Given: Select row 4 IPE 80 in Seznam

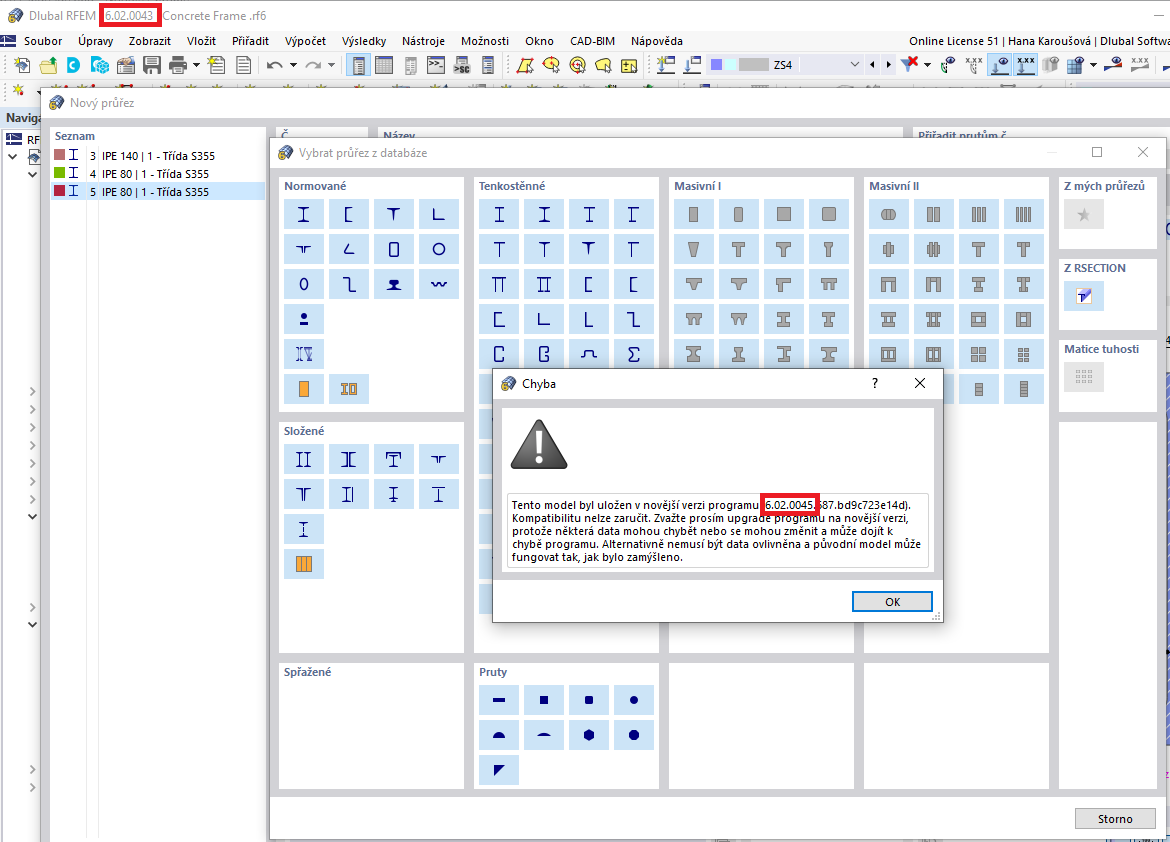Looking at the screenshot, I should 157,173.
